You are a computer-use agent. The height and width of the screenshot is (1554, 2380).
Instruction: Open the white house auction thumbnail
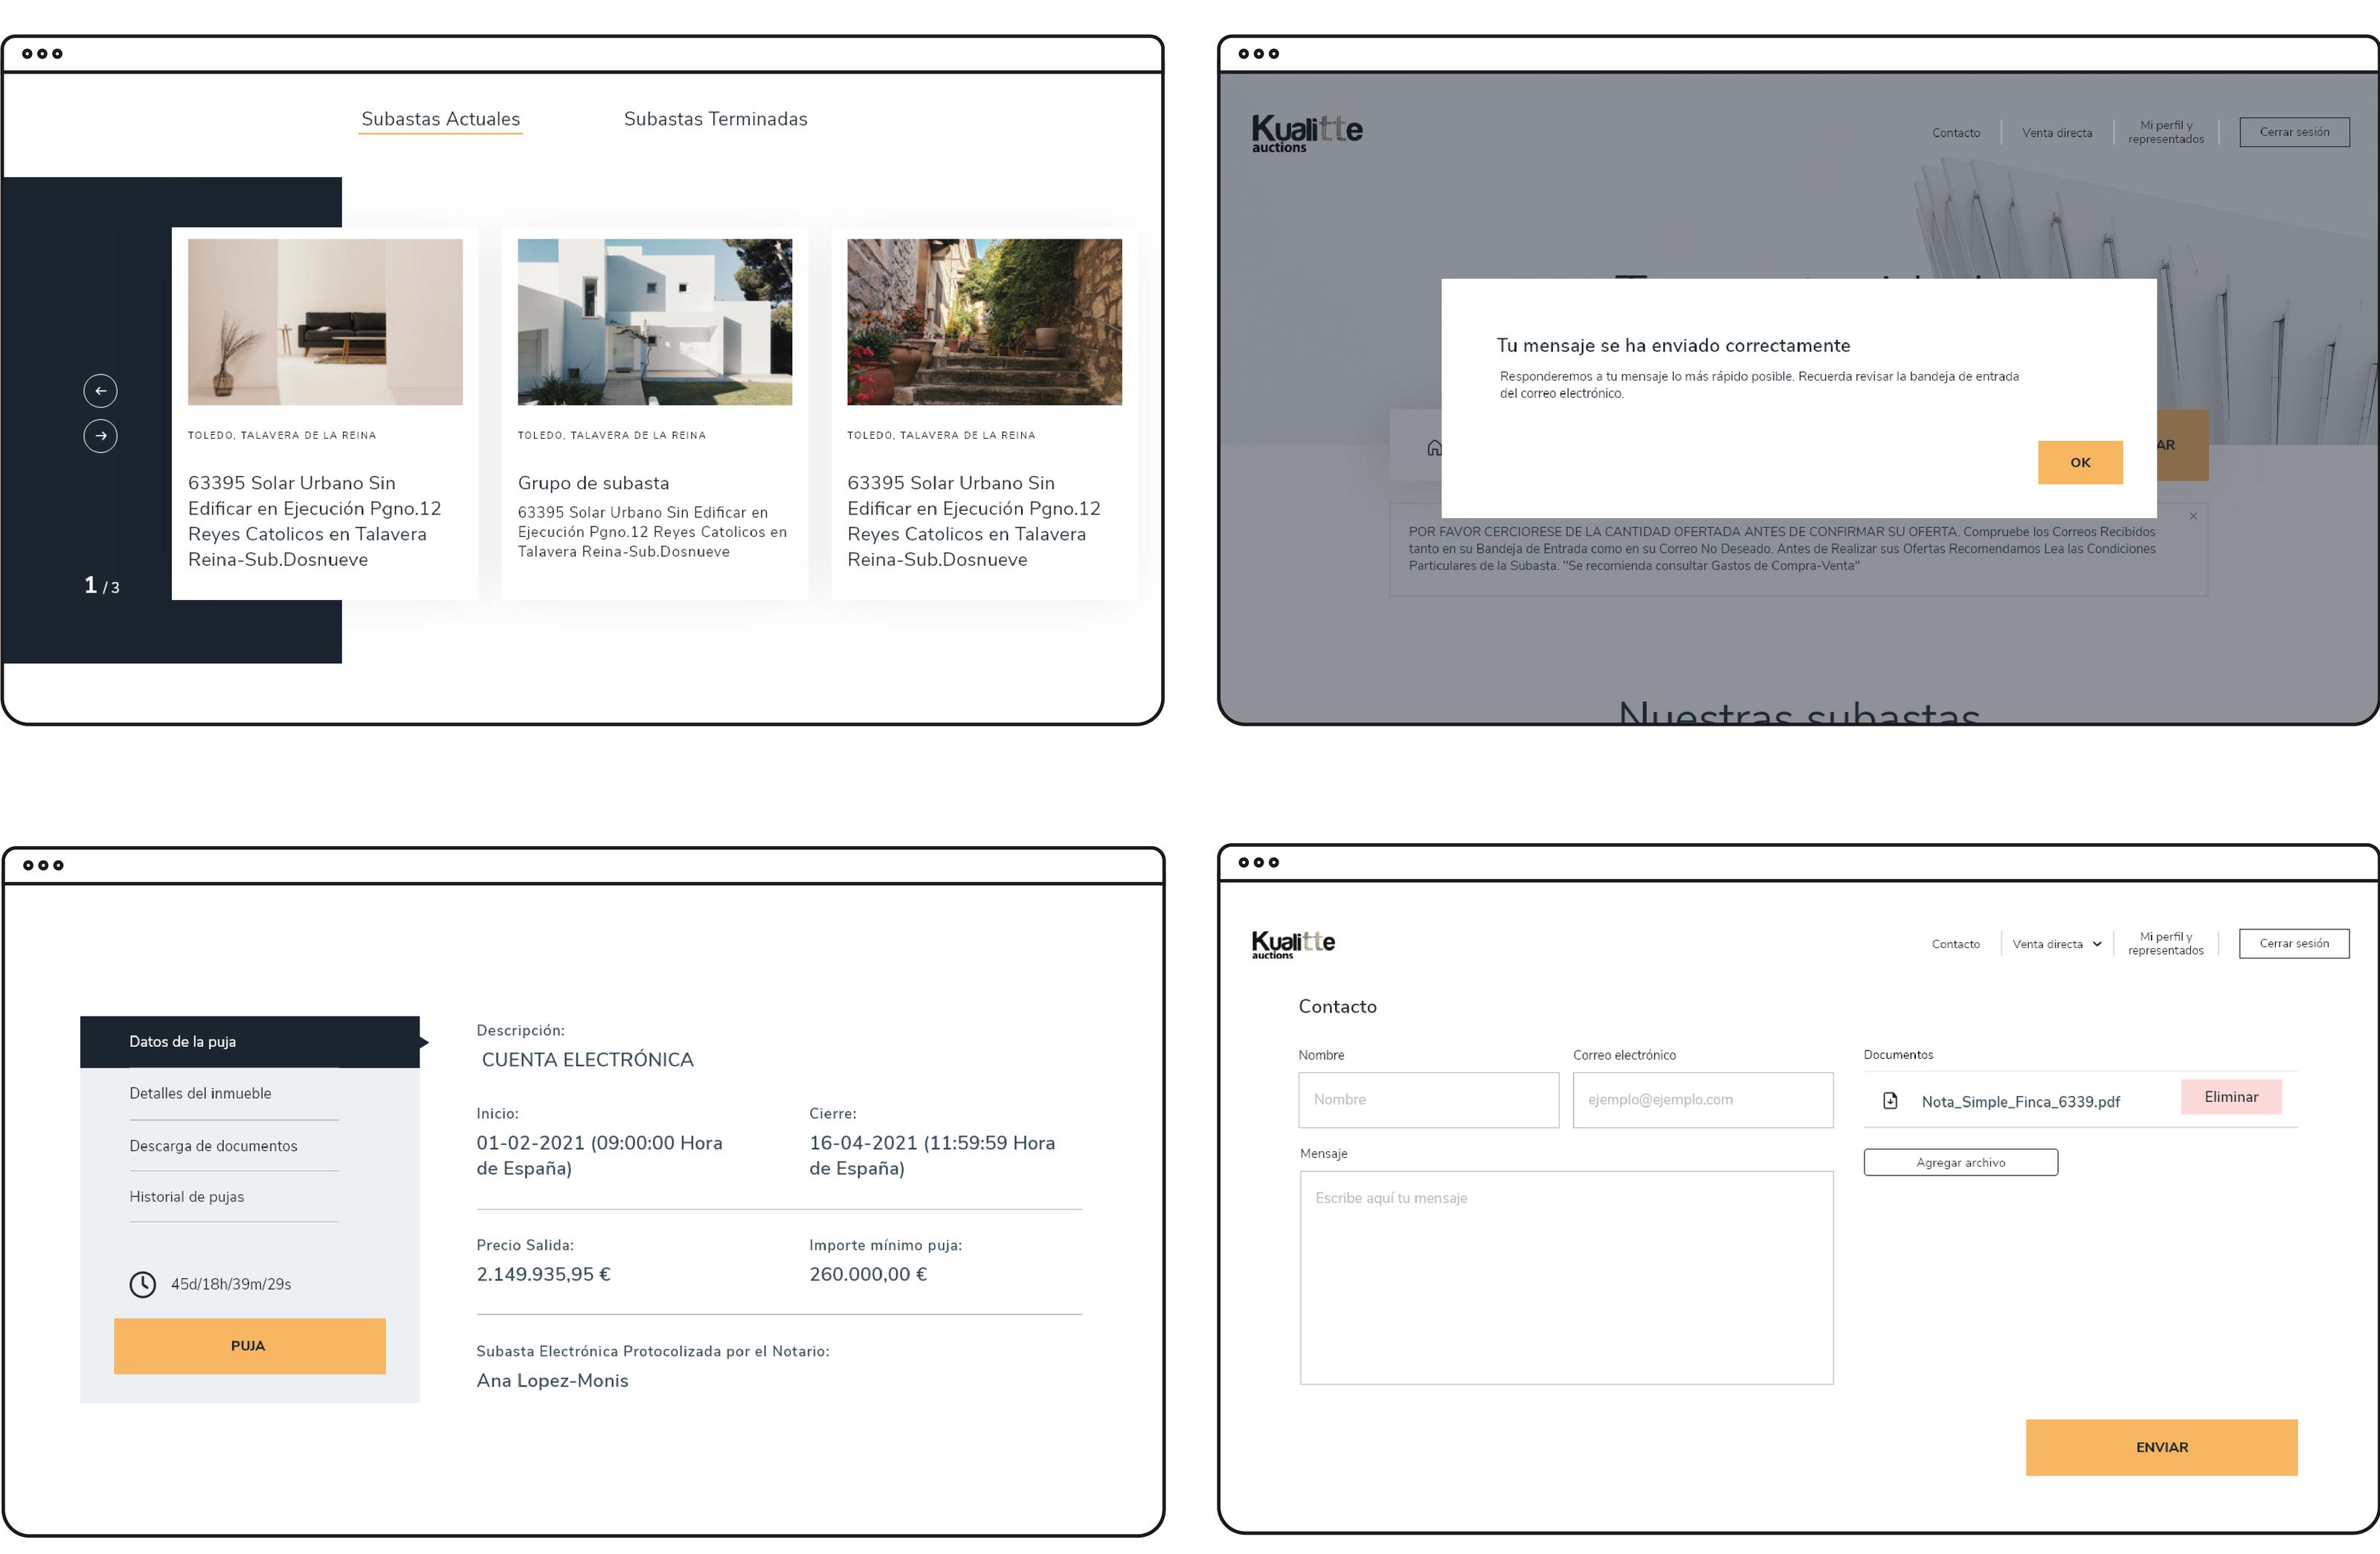655,322
